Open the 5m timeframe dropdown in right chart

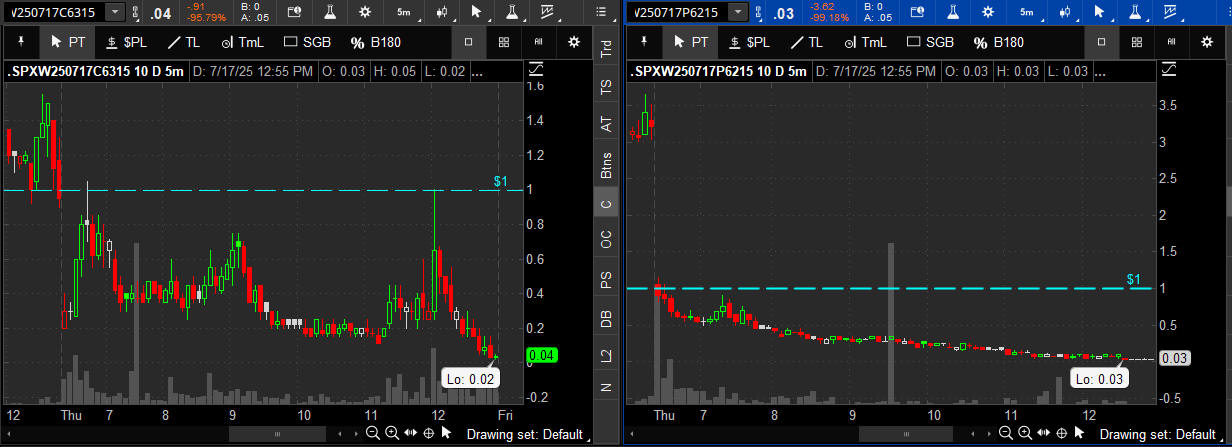pyautogui.click(x=1026, y=12)
